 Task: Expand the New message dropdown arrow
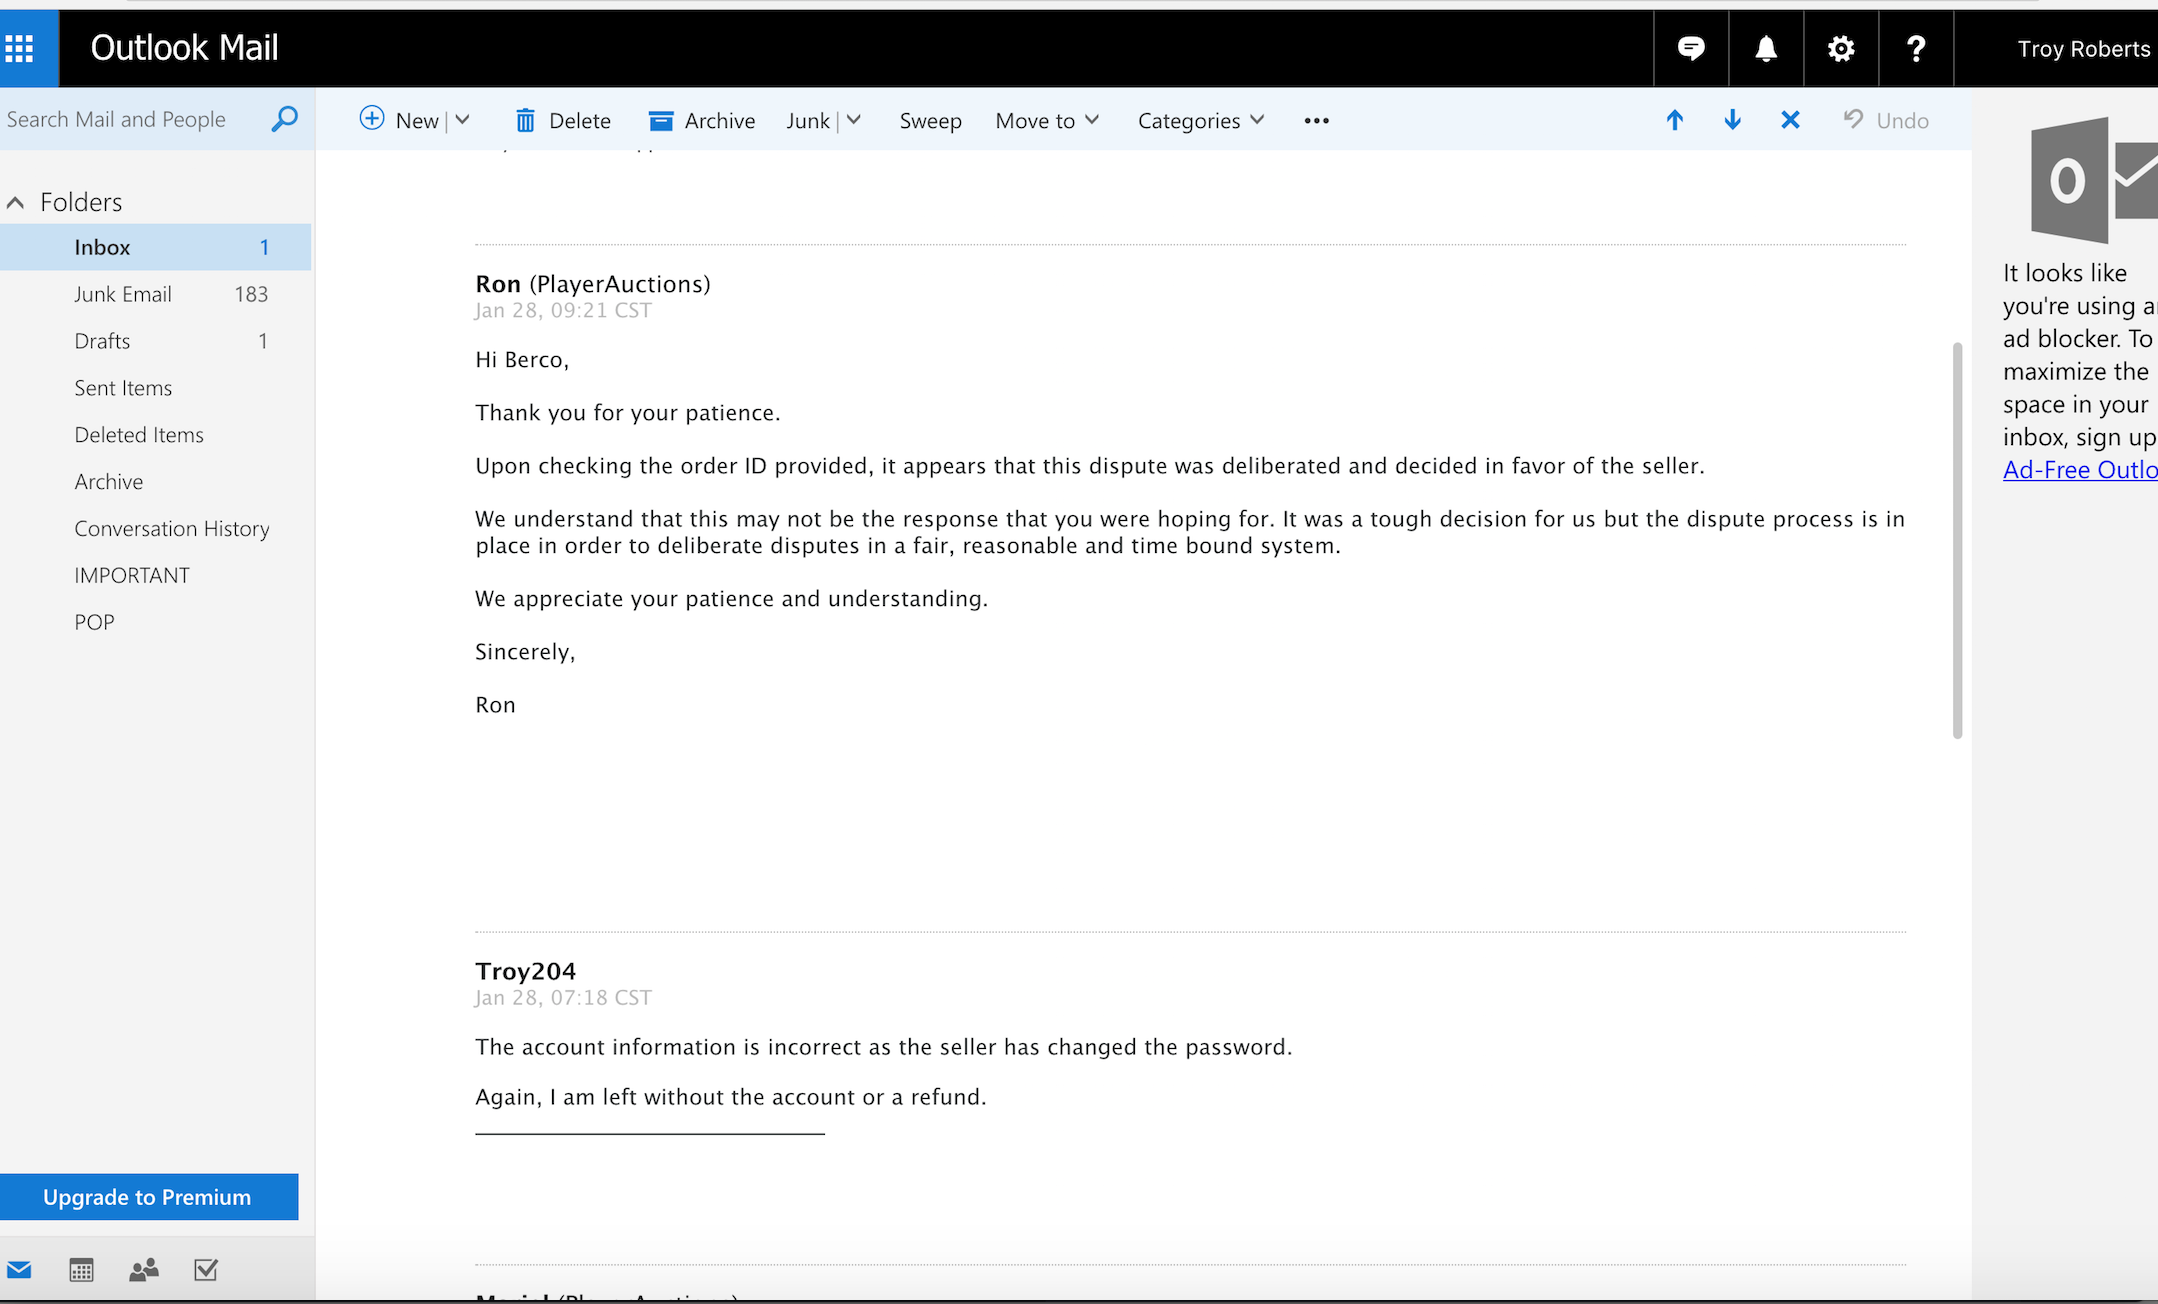point(462,120)
